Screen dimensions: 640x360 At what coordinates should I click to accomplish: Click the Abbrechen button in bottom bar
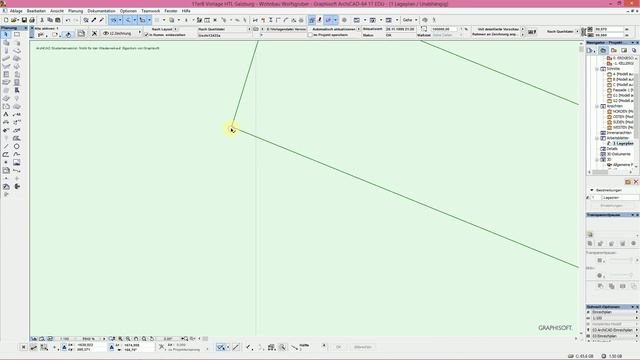[362, 347]
